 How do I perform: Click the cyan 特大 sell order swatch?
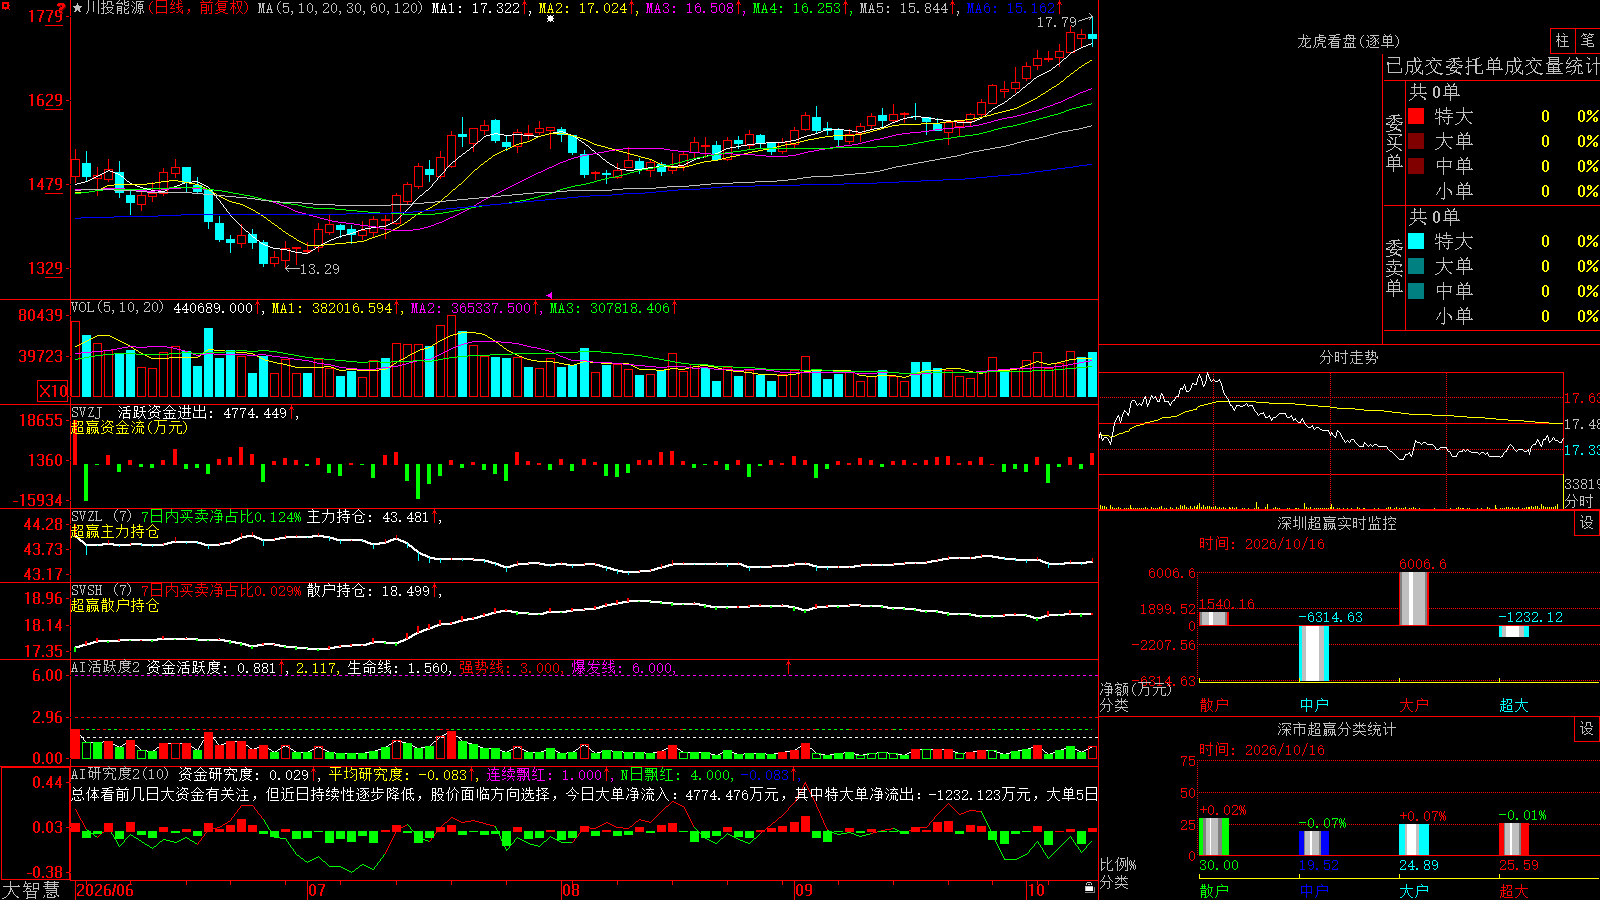pyautogui.click(x=1416, y=241)
